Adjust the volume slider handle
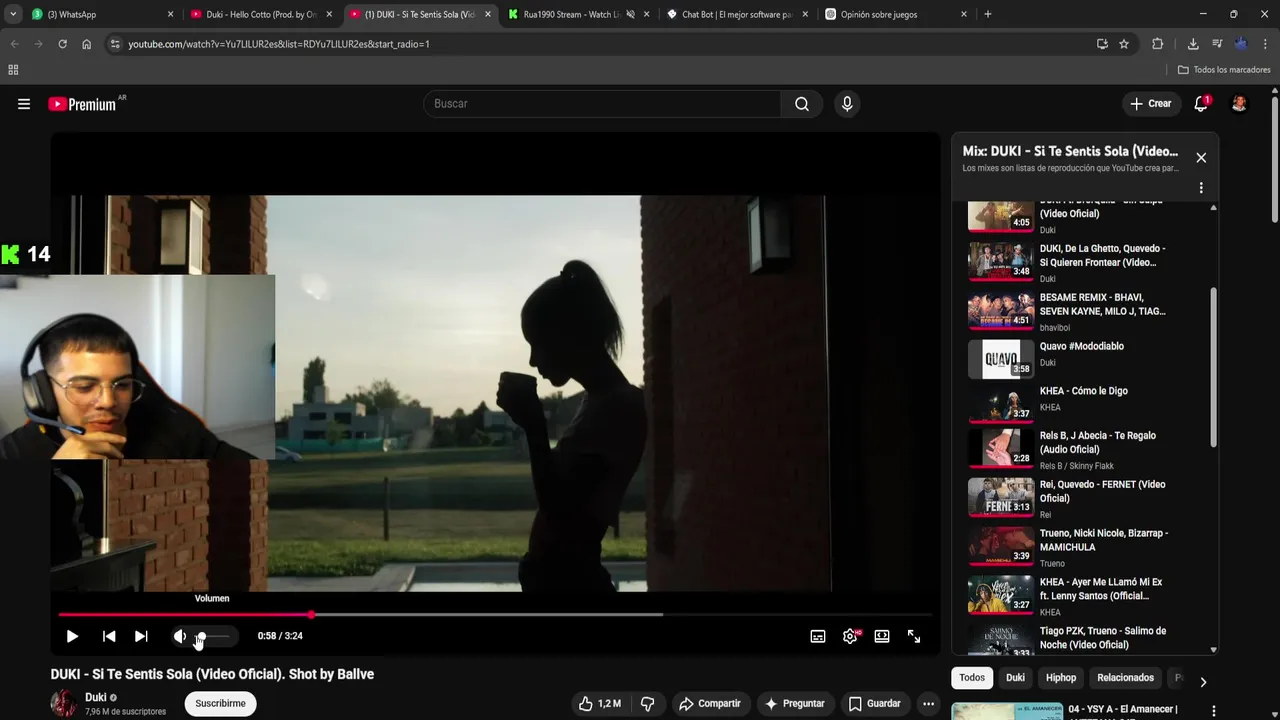This screenshot has height=720, width=1280. click(x=201, y=636)
